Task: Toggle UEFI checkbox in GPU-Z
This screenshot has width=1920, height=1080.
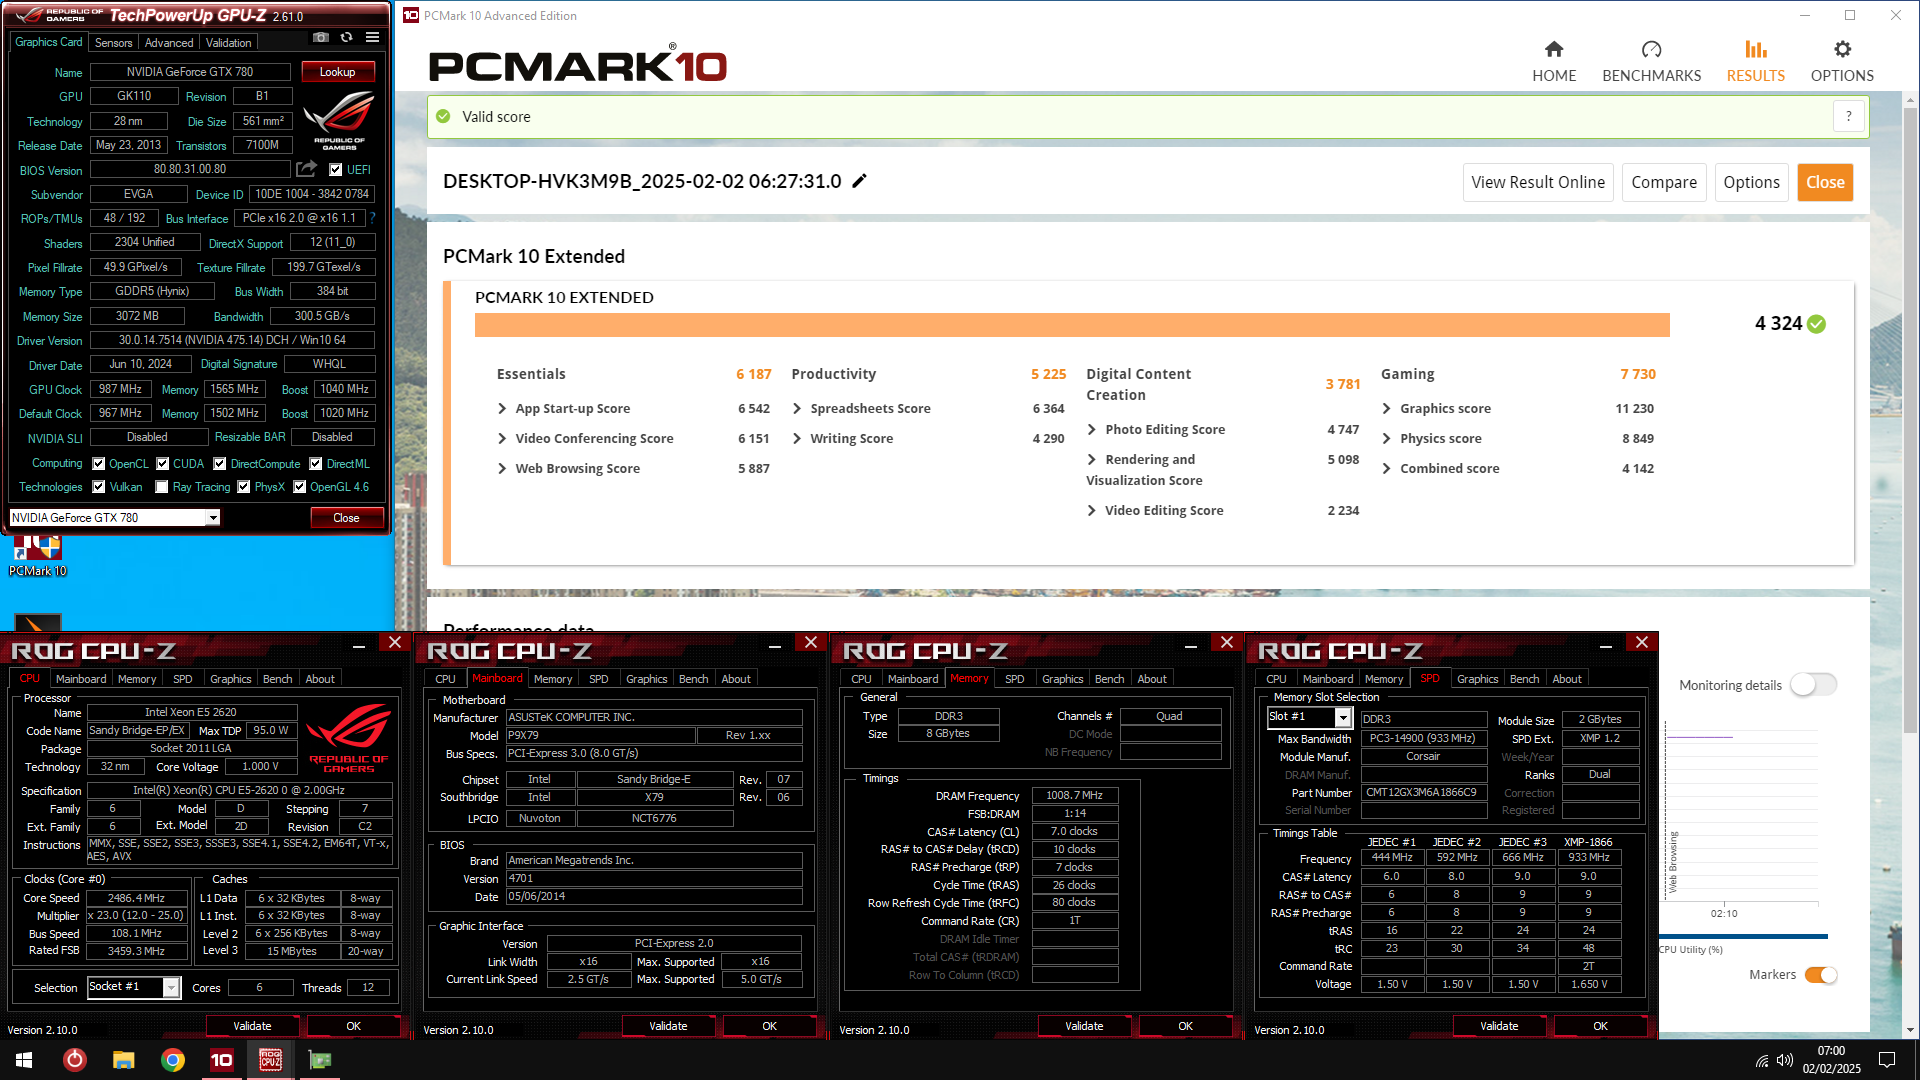Action: click(336, 170)
